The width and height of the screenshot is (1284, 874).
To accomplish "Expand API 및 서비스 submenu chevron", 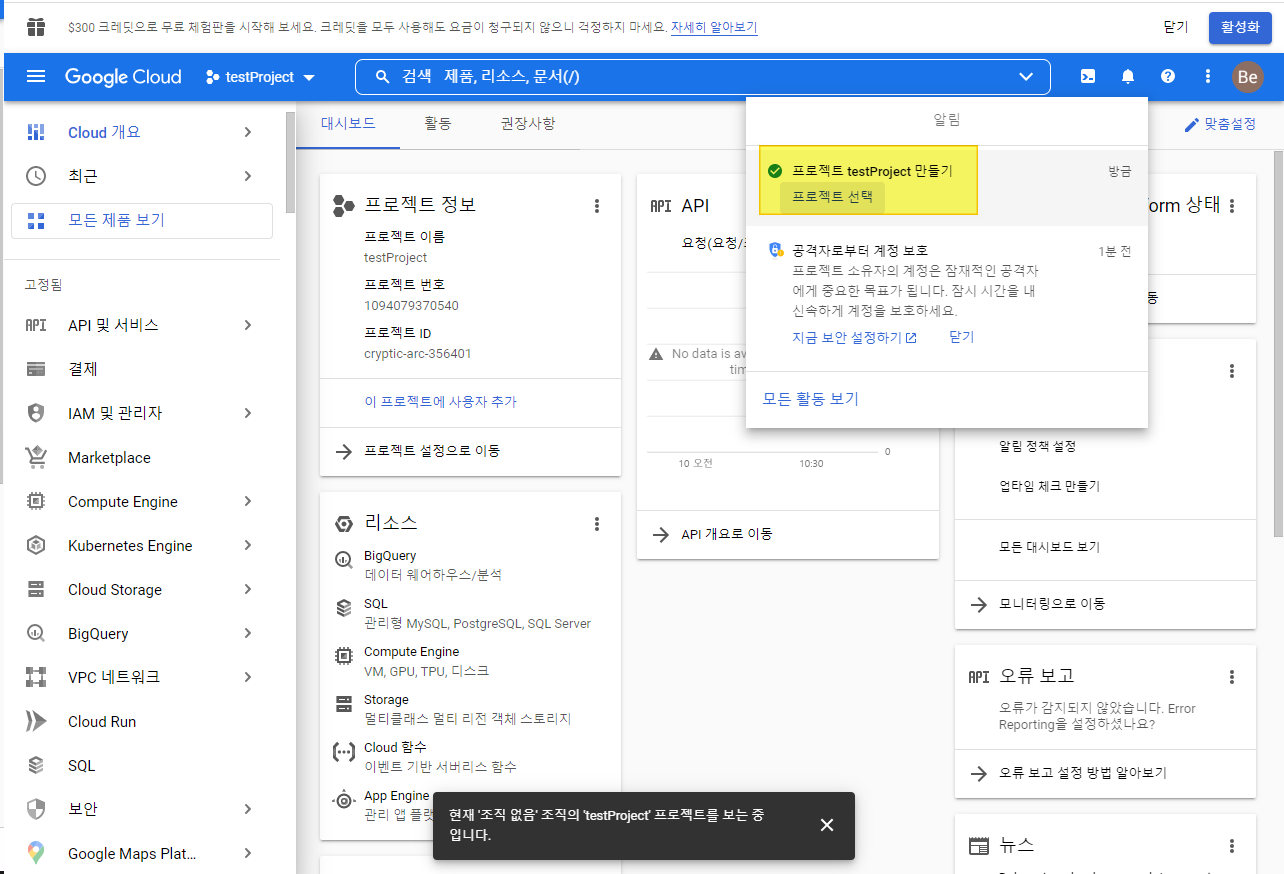I will coord(248,325).
